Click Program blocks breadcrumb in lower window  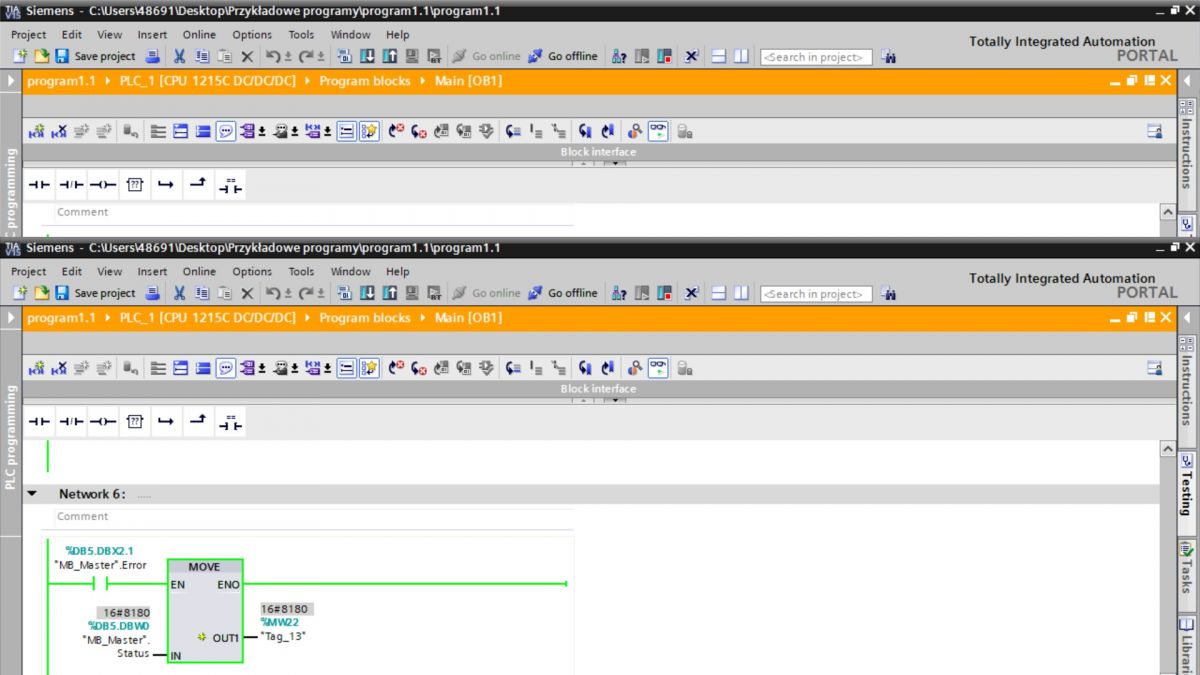pos(365,318)
